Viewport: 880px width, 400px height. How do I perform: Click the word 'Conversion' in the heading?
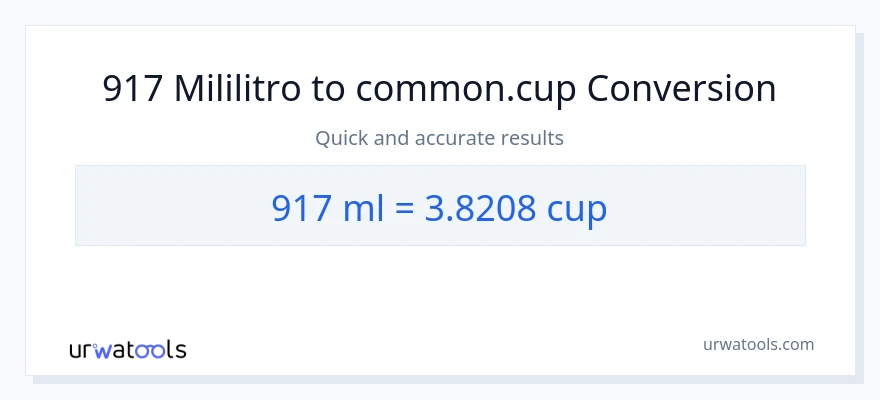[682, 89]
